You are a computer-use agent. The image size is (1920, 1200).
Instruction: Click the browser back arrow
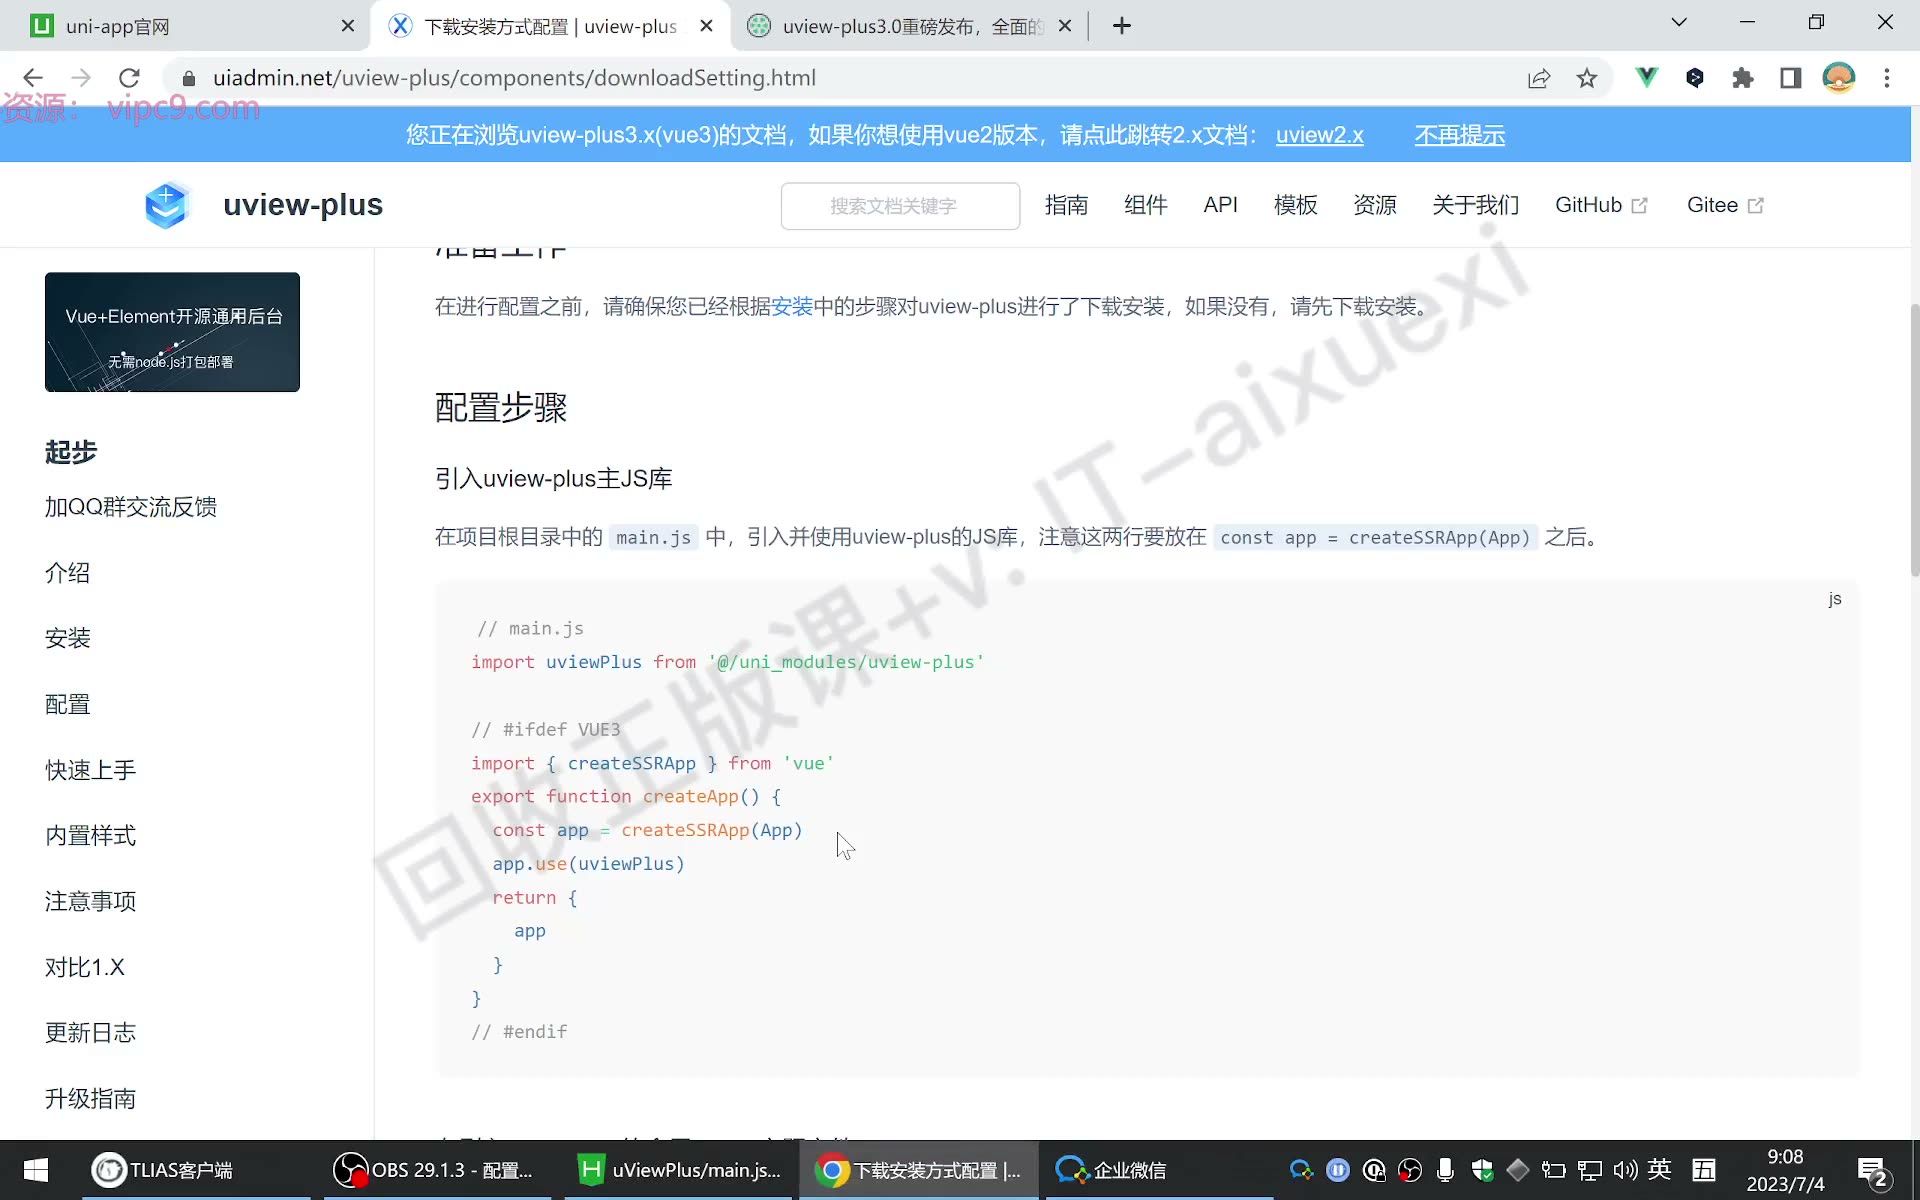tap(33, 78)
